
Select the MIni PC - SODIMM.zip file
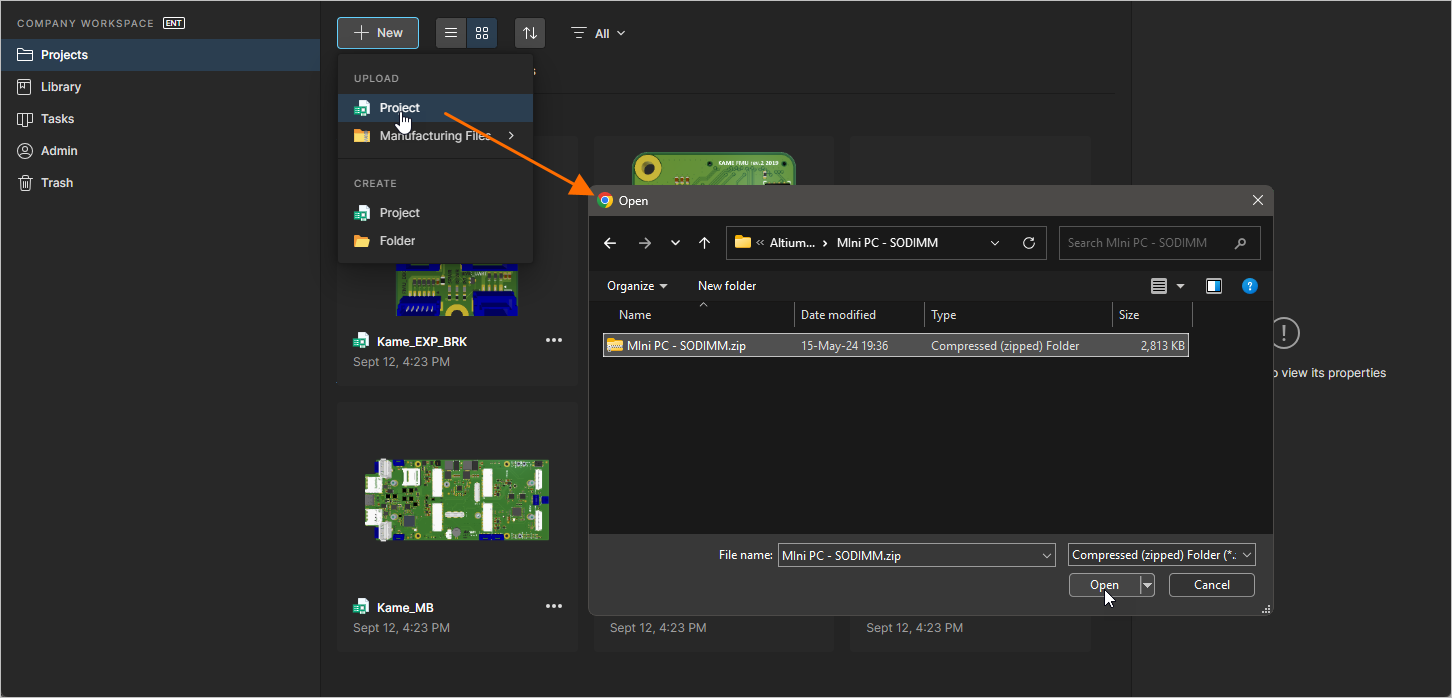point(686,346)
